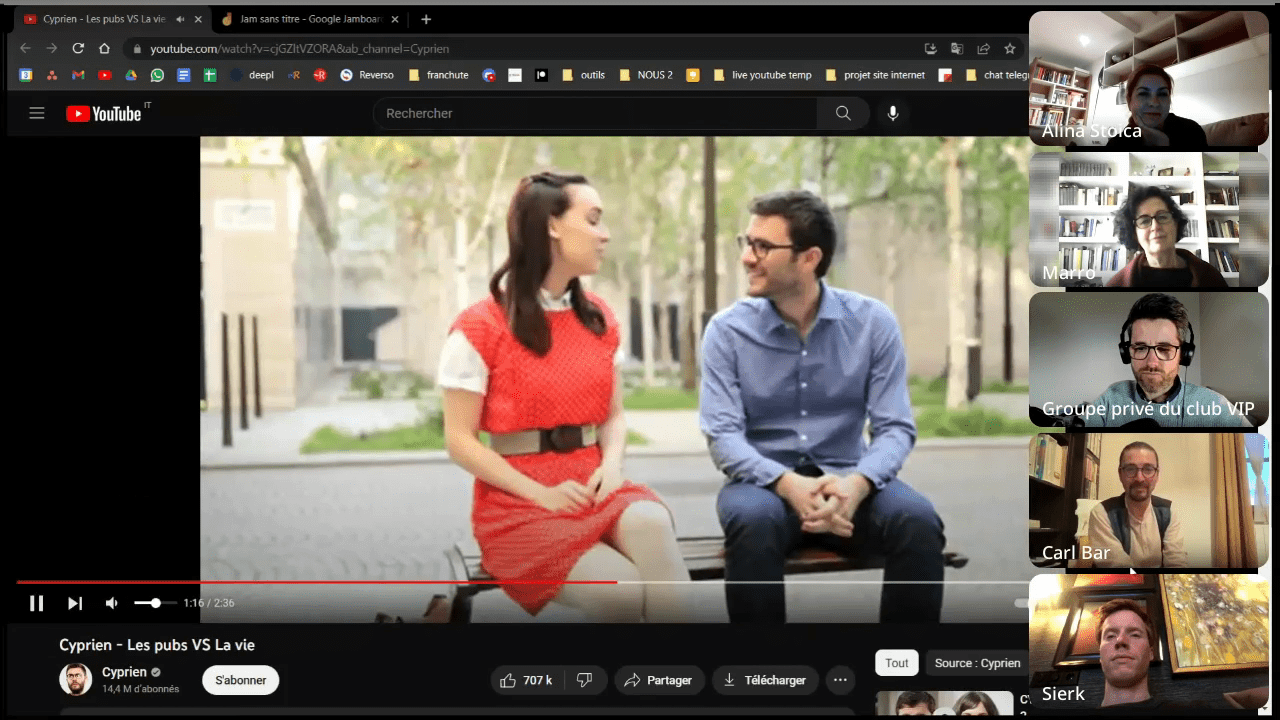Open the Gmail bookmark

pos(78,75)
